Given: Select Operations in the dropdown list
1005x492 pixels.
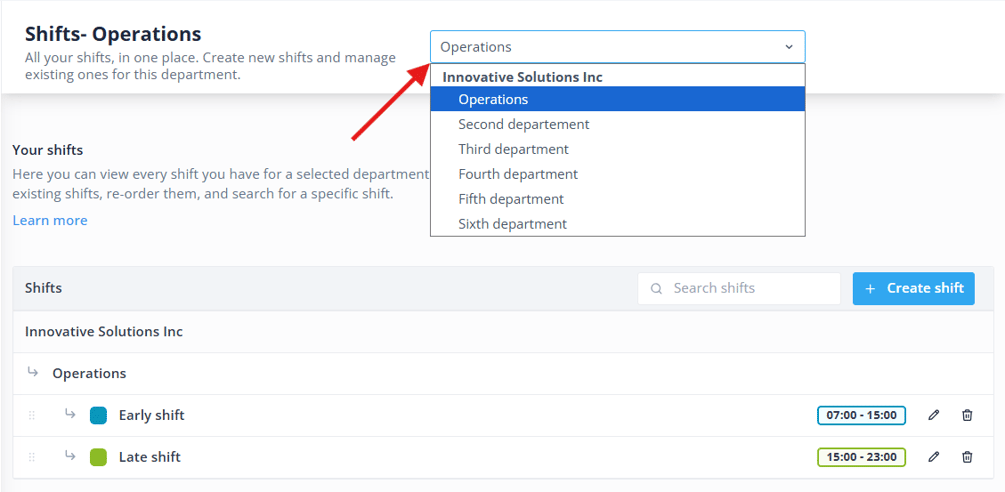Looking at the screenshot, I should (x=617, y=99).
